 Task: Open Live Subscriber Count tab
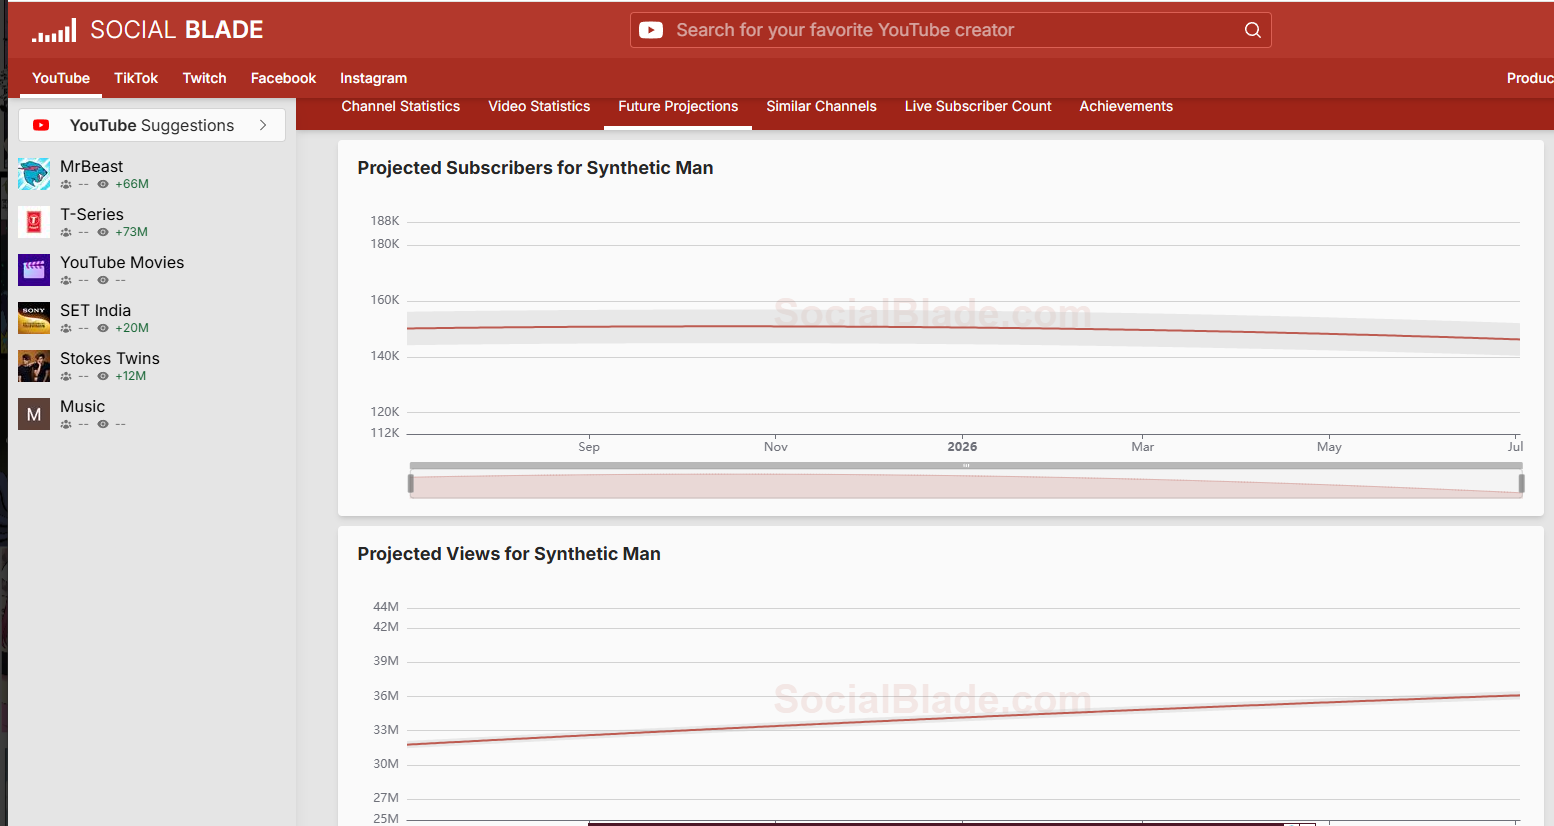978,106
